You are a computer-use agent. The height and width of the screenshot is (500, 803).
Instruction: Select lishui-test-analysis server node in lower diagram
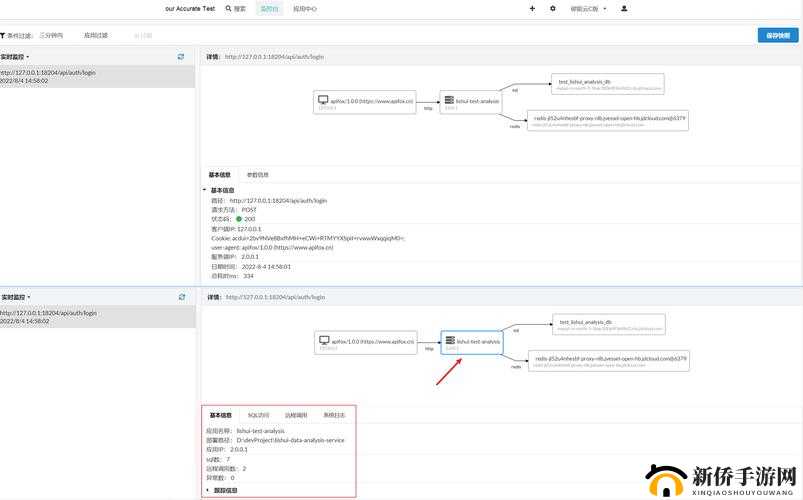[x=472, y=341]
